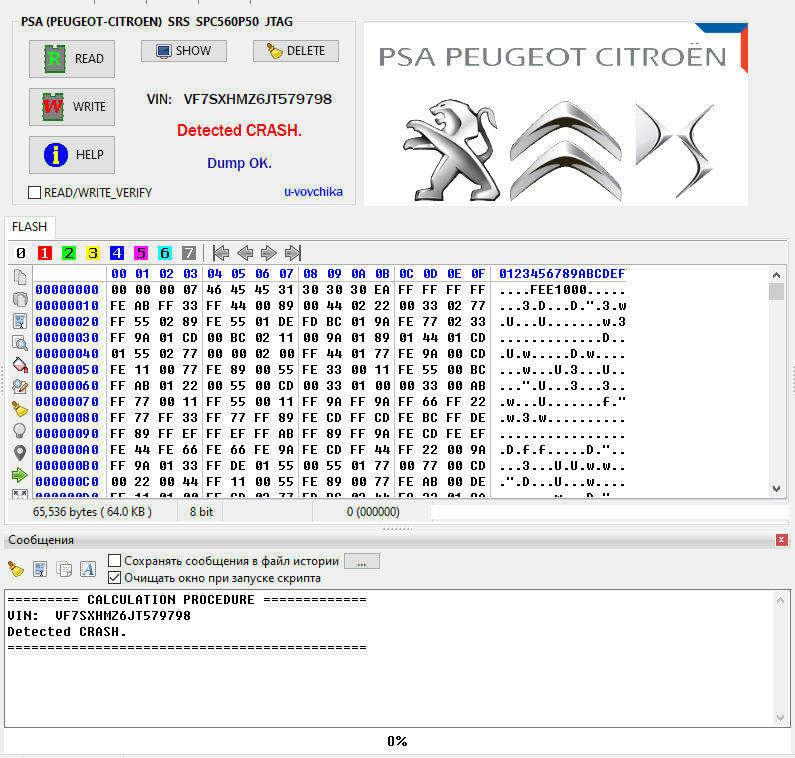Click the broom clear icon in hex sidebar
This screenshot has width=795, height=758.
20,409
